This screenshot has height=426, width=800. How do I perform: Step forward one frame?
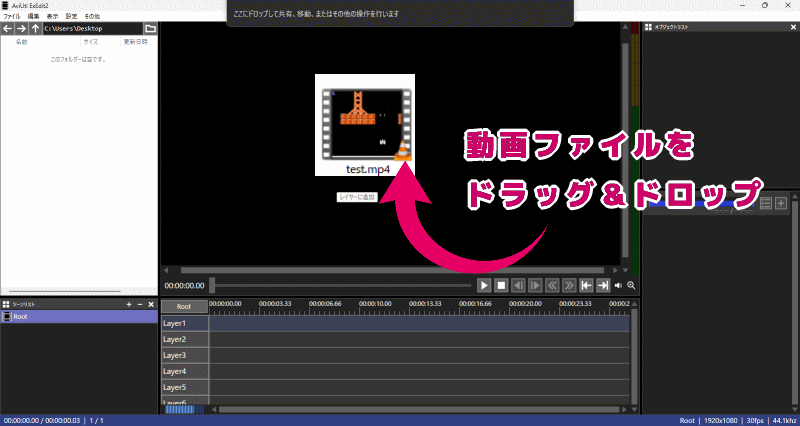(x=535, y=285)
